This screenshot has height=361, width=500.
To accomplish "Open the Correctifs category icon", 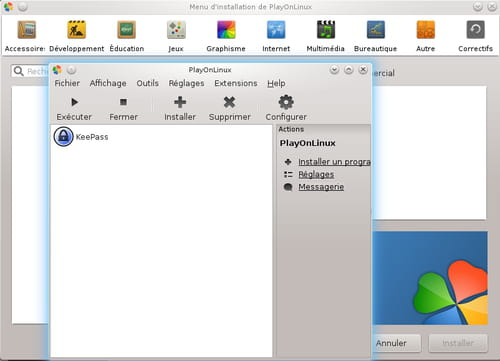I will tap(475, 30).
